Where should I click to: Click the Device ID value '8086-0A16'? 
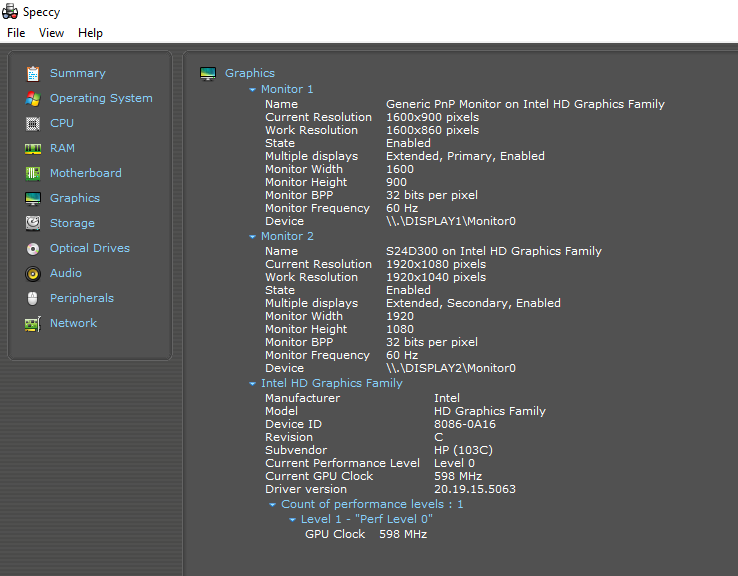point(465,424)
